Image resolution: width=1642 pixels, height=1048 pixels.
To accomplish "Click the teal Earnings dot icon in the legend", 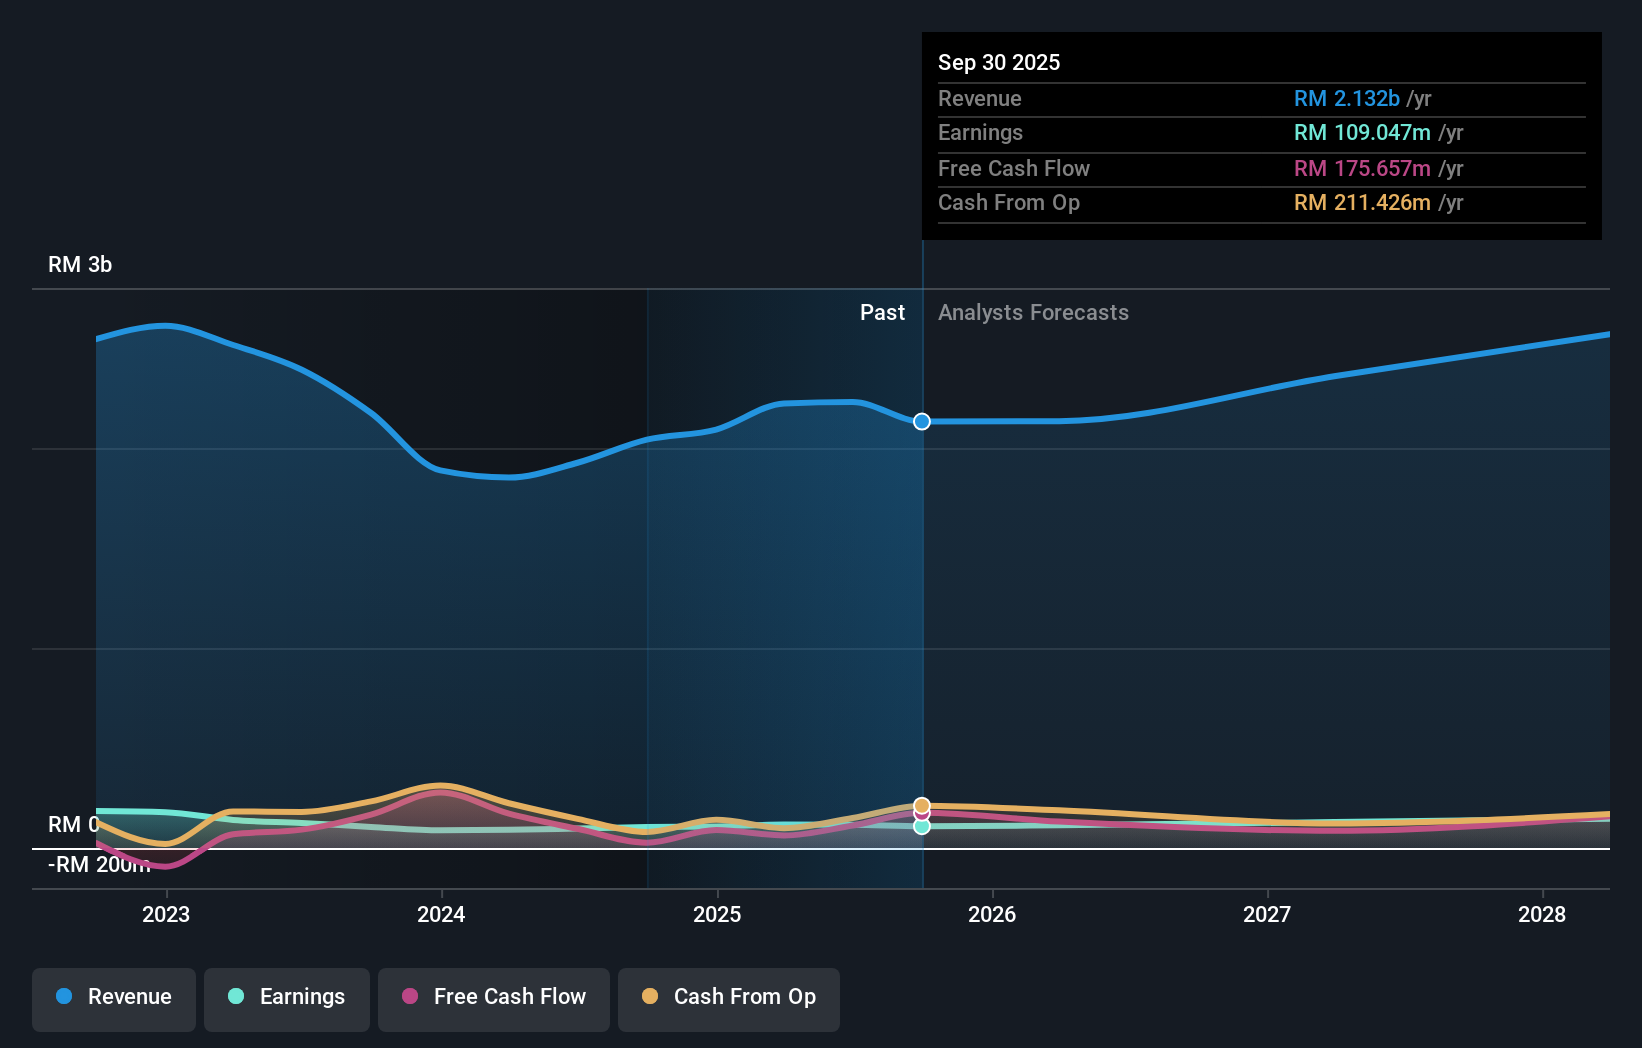I will (235, 997).
